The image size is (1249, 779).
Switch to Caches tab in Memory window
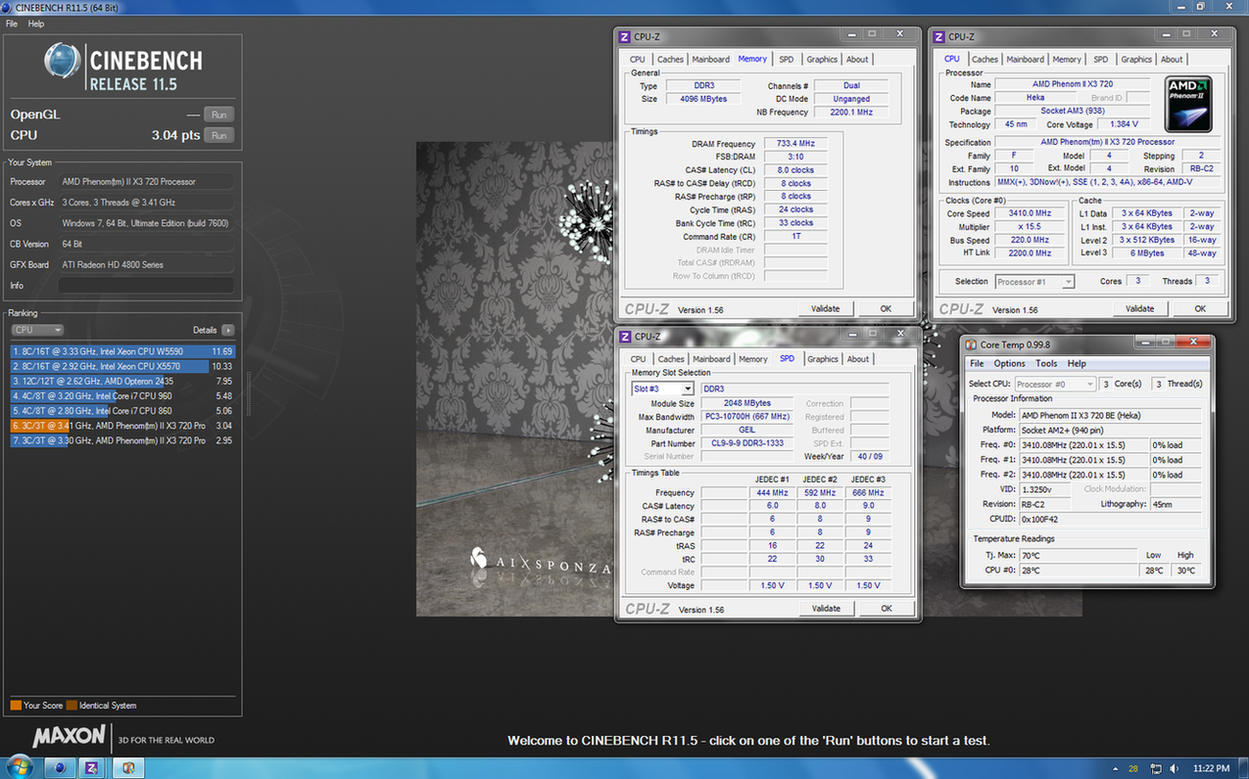pyautogui.click(x=670, y=60)
